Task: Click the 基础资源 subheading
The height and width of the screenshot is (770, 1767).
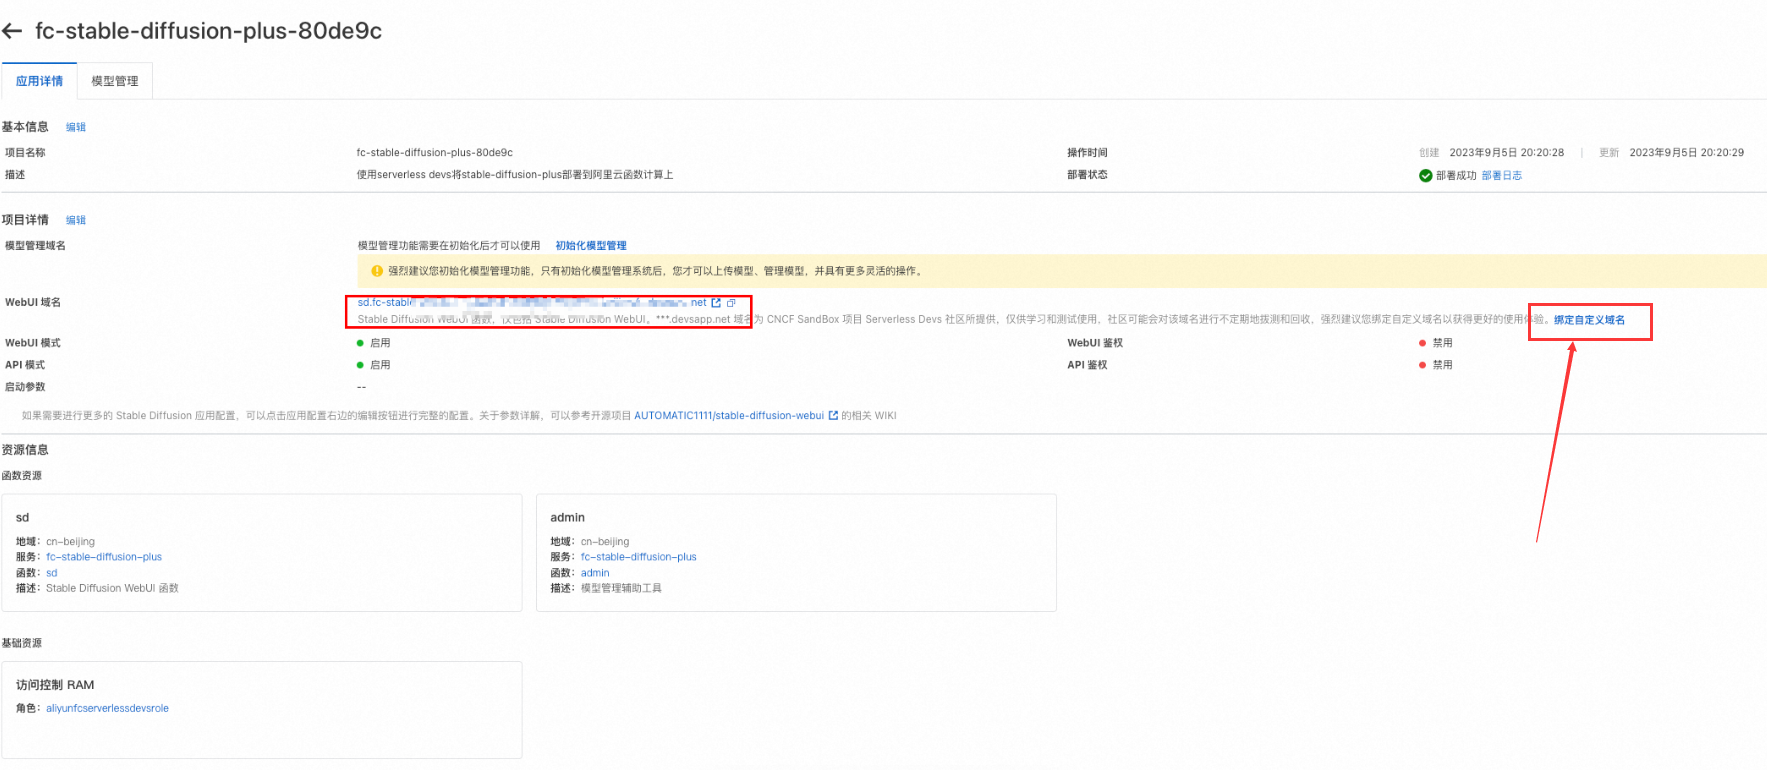Action: pos(22,643)
